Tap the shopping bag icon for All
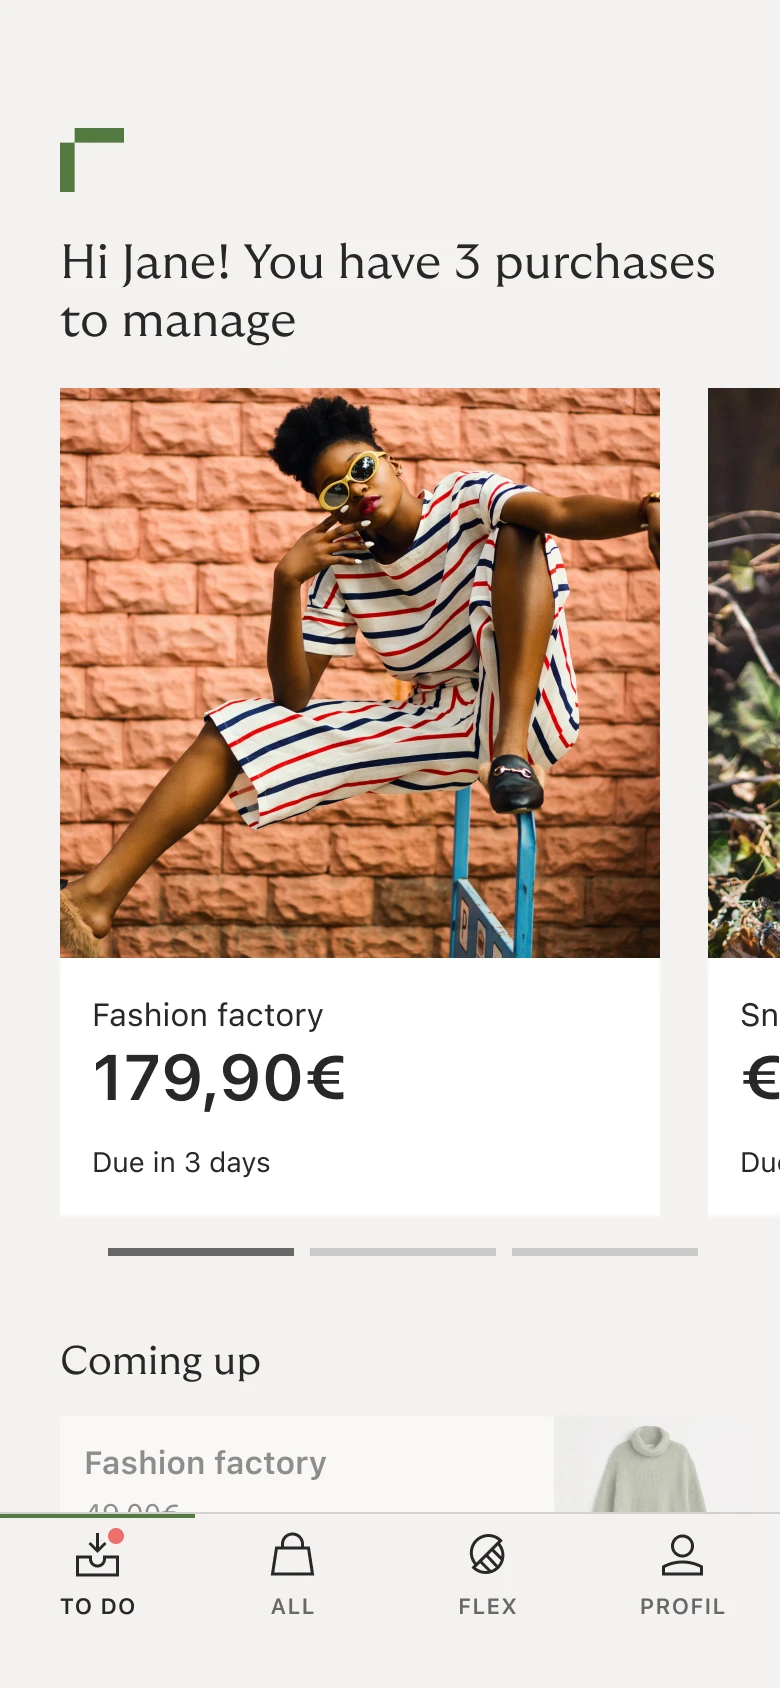This screenshot has height=1688, width=780. [x=292, y=1555]
